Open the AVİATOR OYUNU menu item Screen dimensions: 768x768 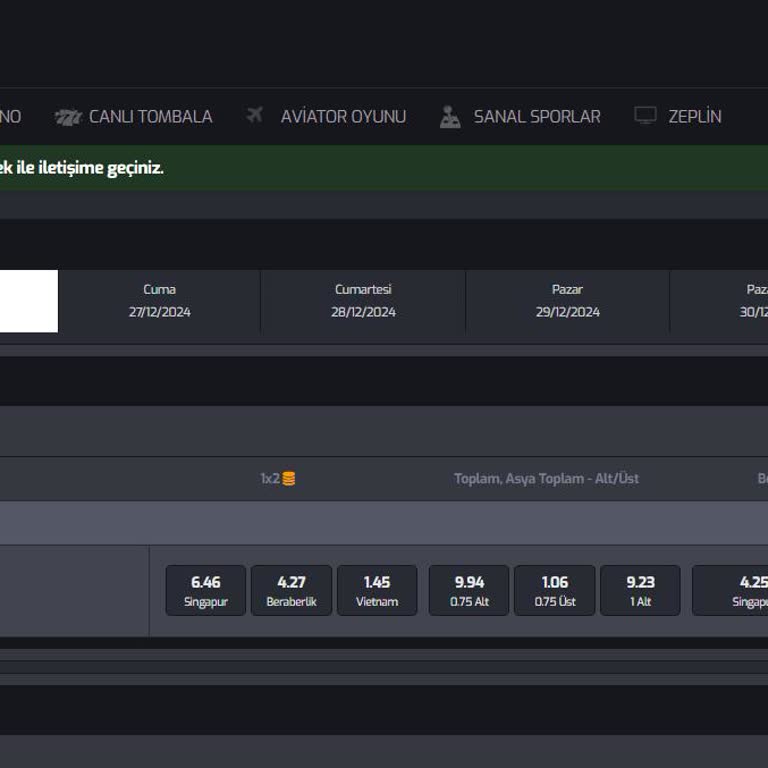343,117
